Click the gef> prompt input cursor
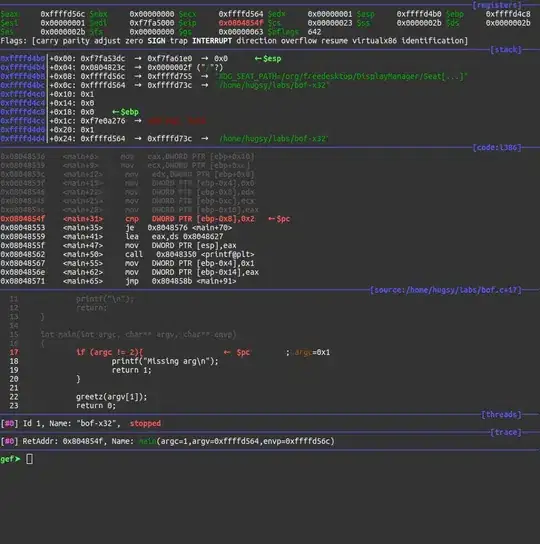Screen dimensions: 540x544 click(x=29, y=459)
